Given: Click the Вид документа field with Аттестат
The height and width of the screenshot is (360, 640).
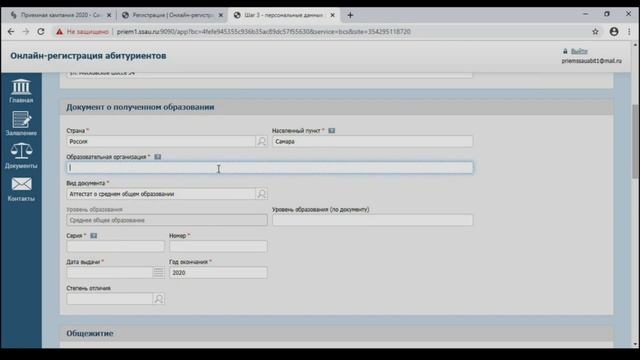Looking at the screenshot, I should pos(161,193).
